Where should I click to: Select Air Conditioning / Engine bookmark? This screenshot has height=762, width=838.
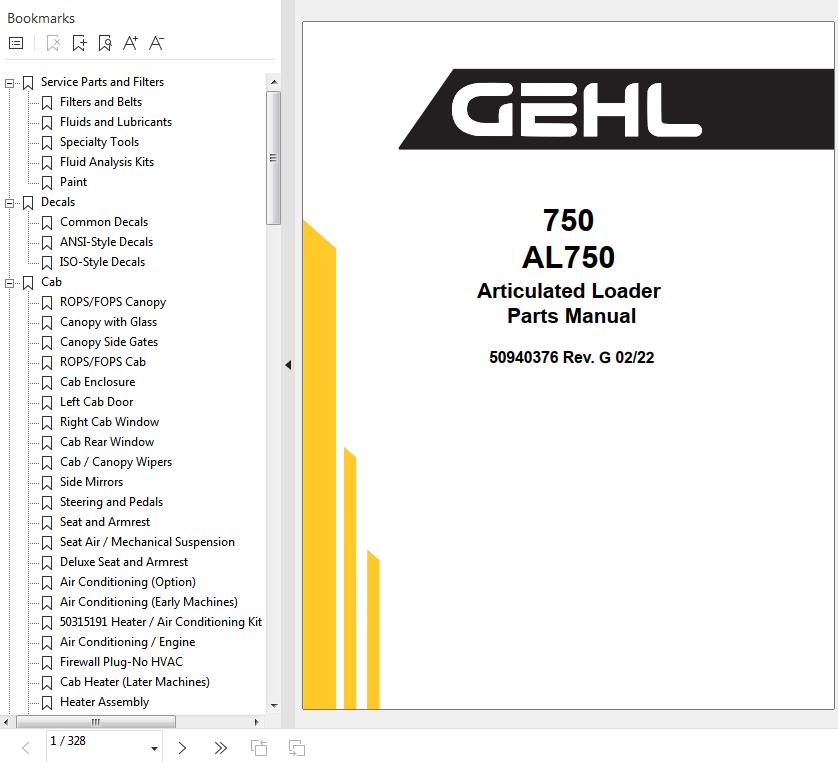[x=127, y=642]
